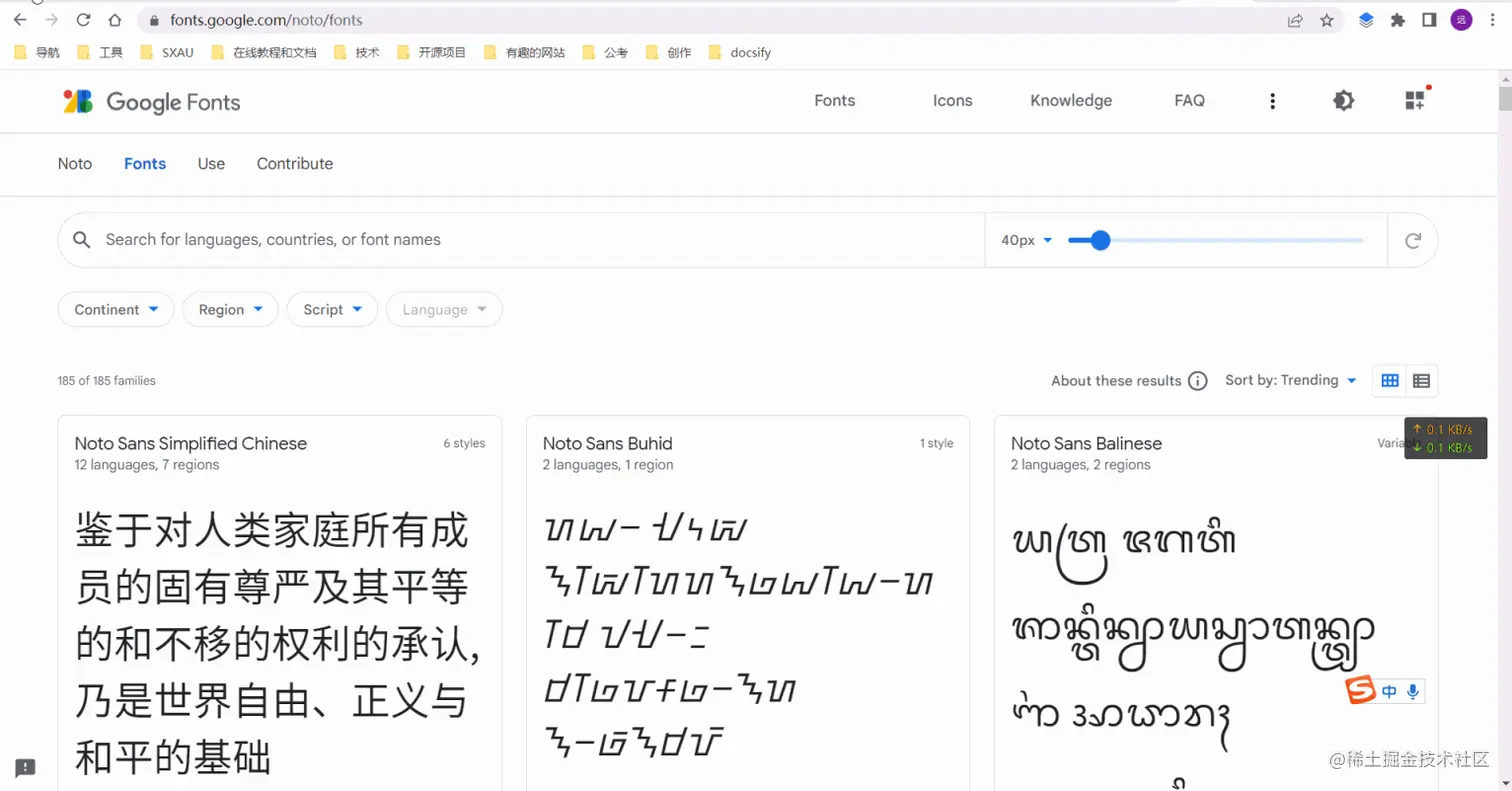
Task: Toggle the dark theme icon
Action: tap(1344, 101)
